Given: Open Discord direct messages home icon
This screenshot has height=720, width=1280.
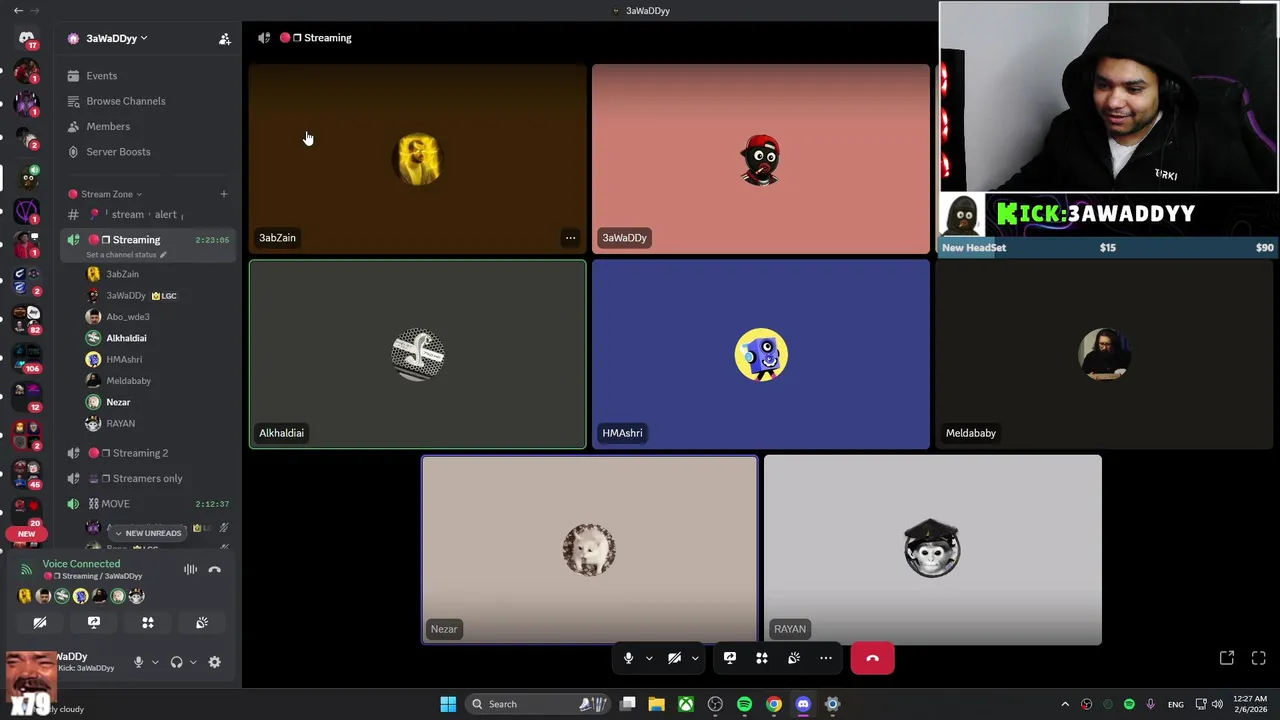Looking at the screenshot, I should coord(27,38).
